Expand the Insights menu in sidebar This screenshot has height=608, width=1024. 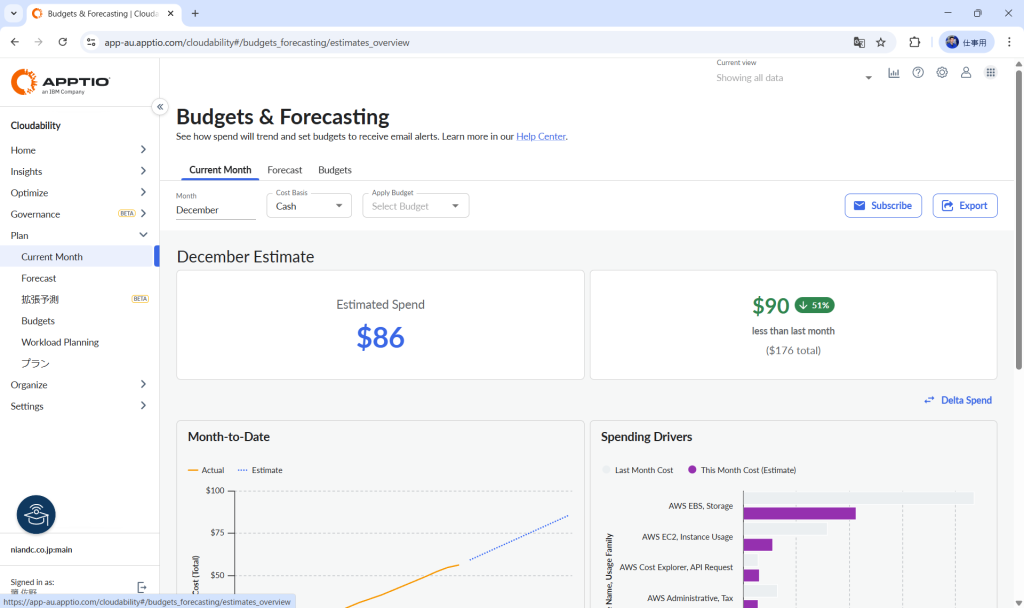[x=79, y=171]
